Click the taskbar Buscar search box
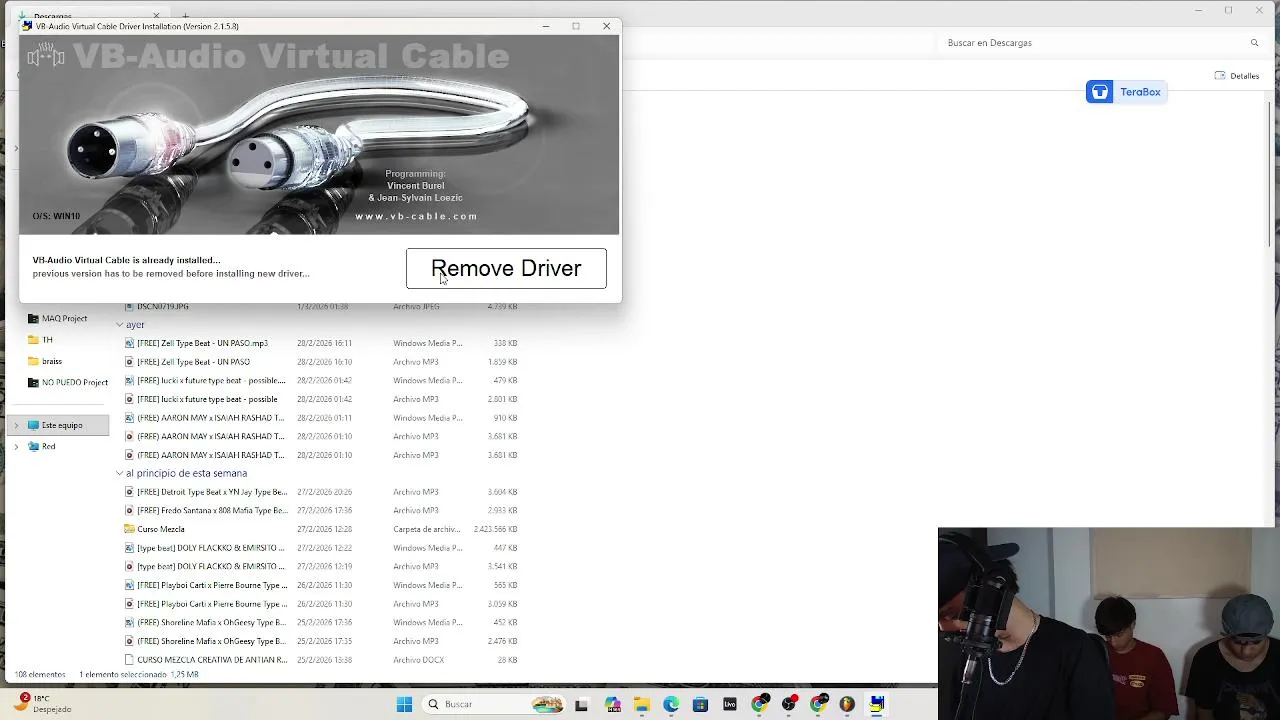Image resolution: width=1280 pixels, height=720 pixels. point(494,704)
